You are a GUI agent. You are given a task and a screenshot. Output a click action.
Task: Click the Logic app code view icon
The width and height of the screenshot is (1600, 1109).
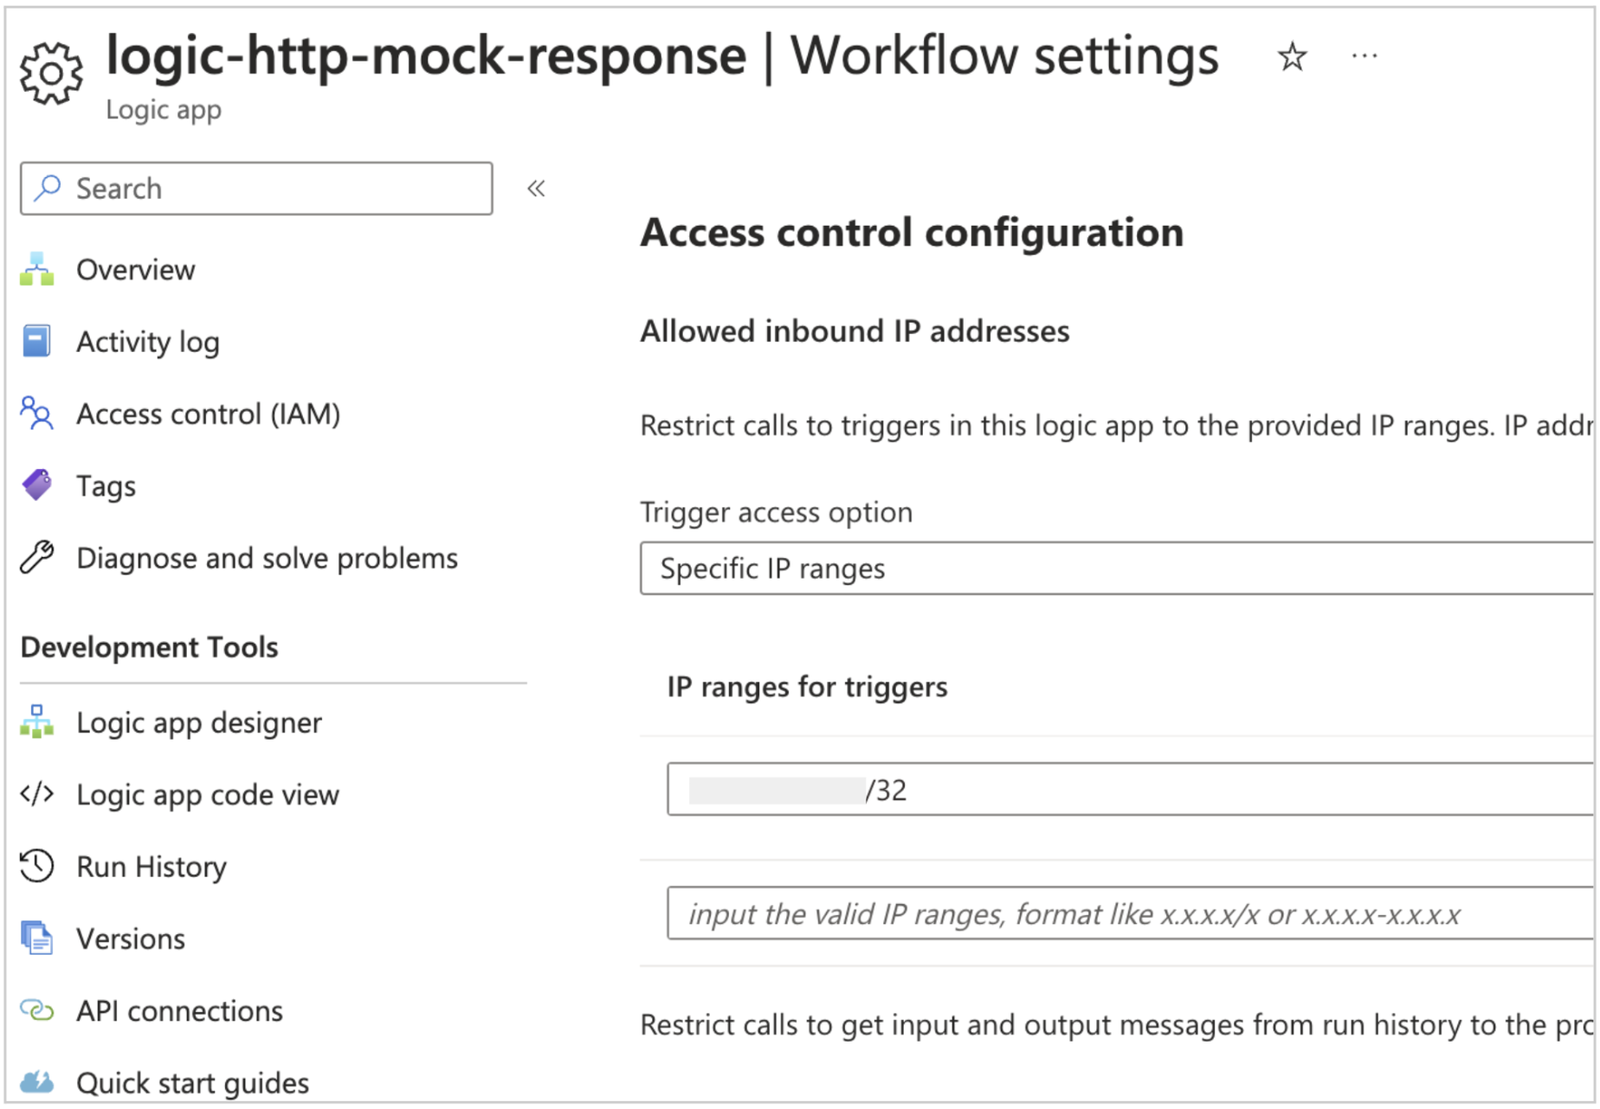point(37,794)
